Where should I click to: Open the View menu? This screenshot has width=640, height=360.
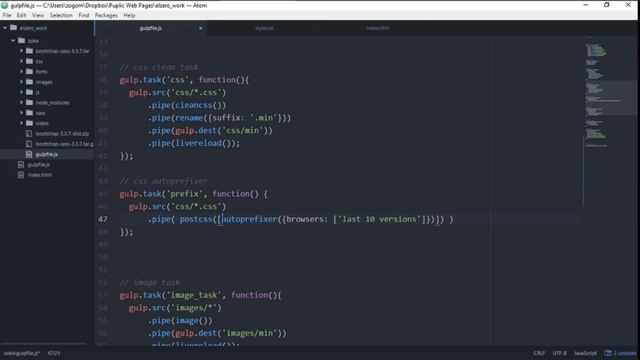click(38, 15)
